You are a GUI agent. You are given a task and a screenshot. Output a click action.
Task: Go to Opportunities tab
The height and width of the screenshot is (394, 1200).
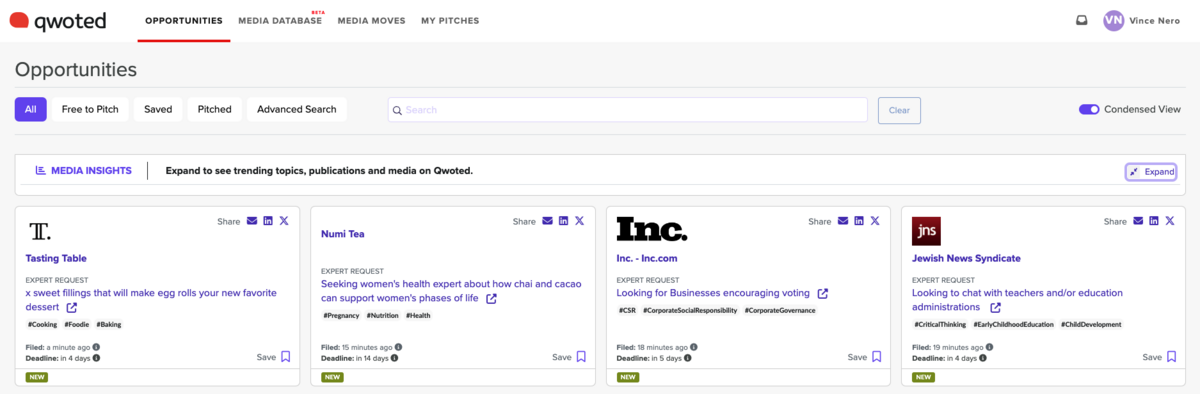184,21
